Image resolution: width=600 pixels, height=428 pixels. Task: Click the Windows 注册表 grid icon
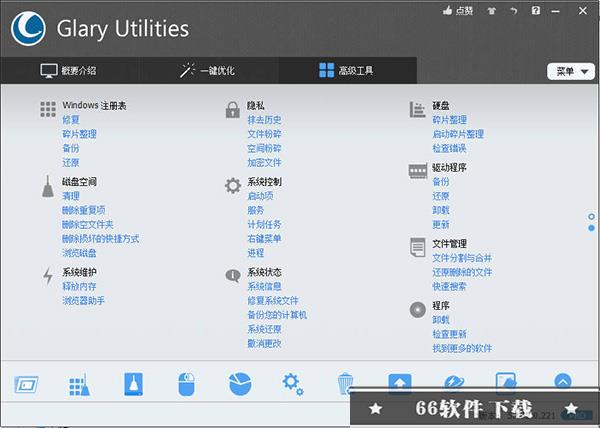[x=48, y=109]
